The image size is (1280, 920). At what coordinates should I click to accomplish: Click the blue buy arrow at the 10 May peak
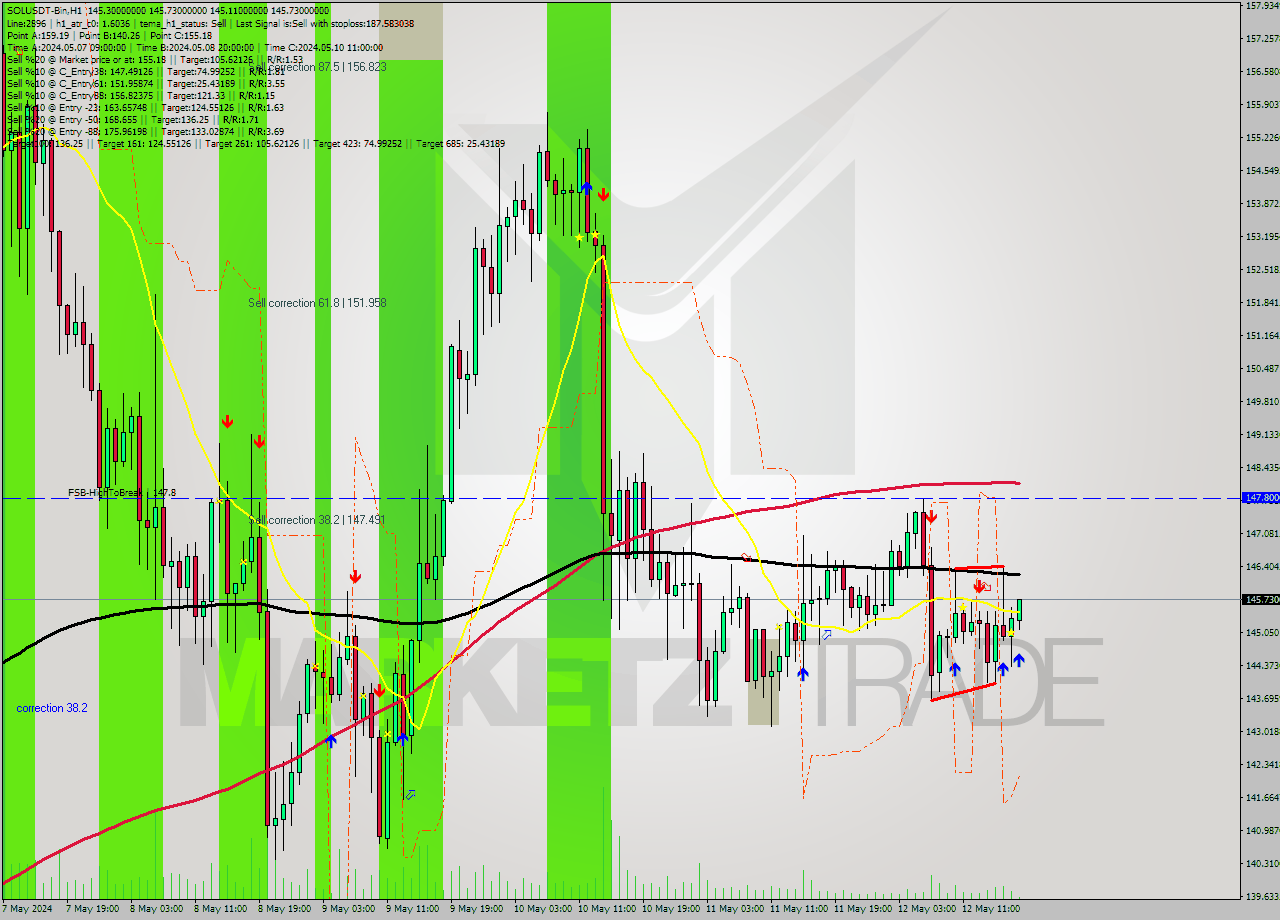tap(587, 187)
